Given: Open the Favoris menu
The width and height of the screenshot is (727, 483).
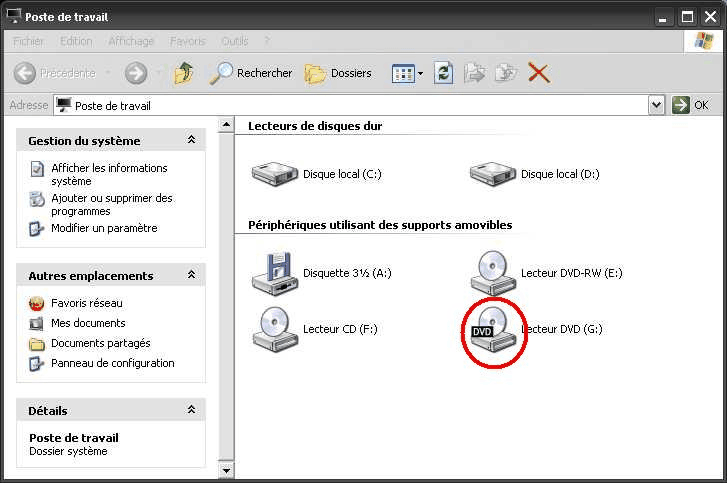Looking at the screenshot, I should coord(187,42).
